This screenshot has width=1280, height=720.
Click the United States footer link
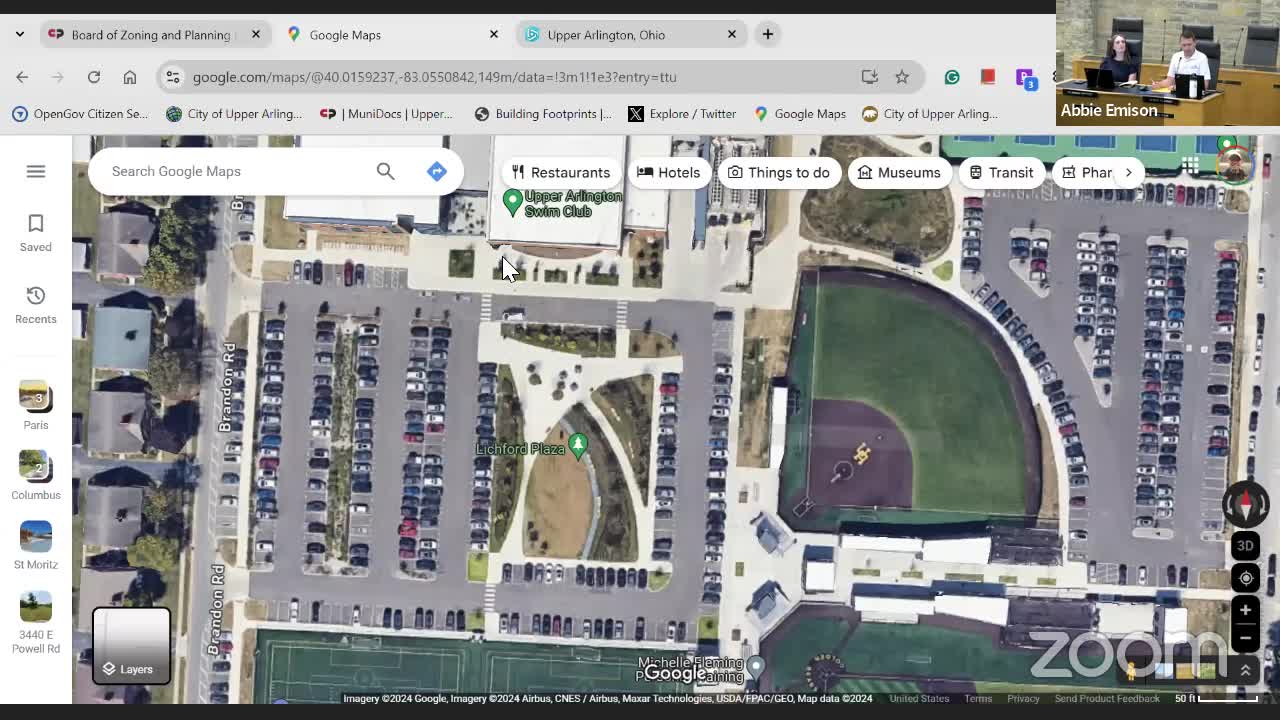(x=919, y=699)
